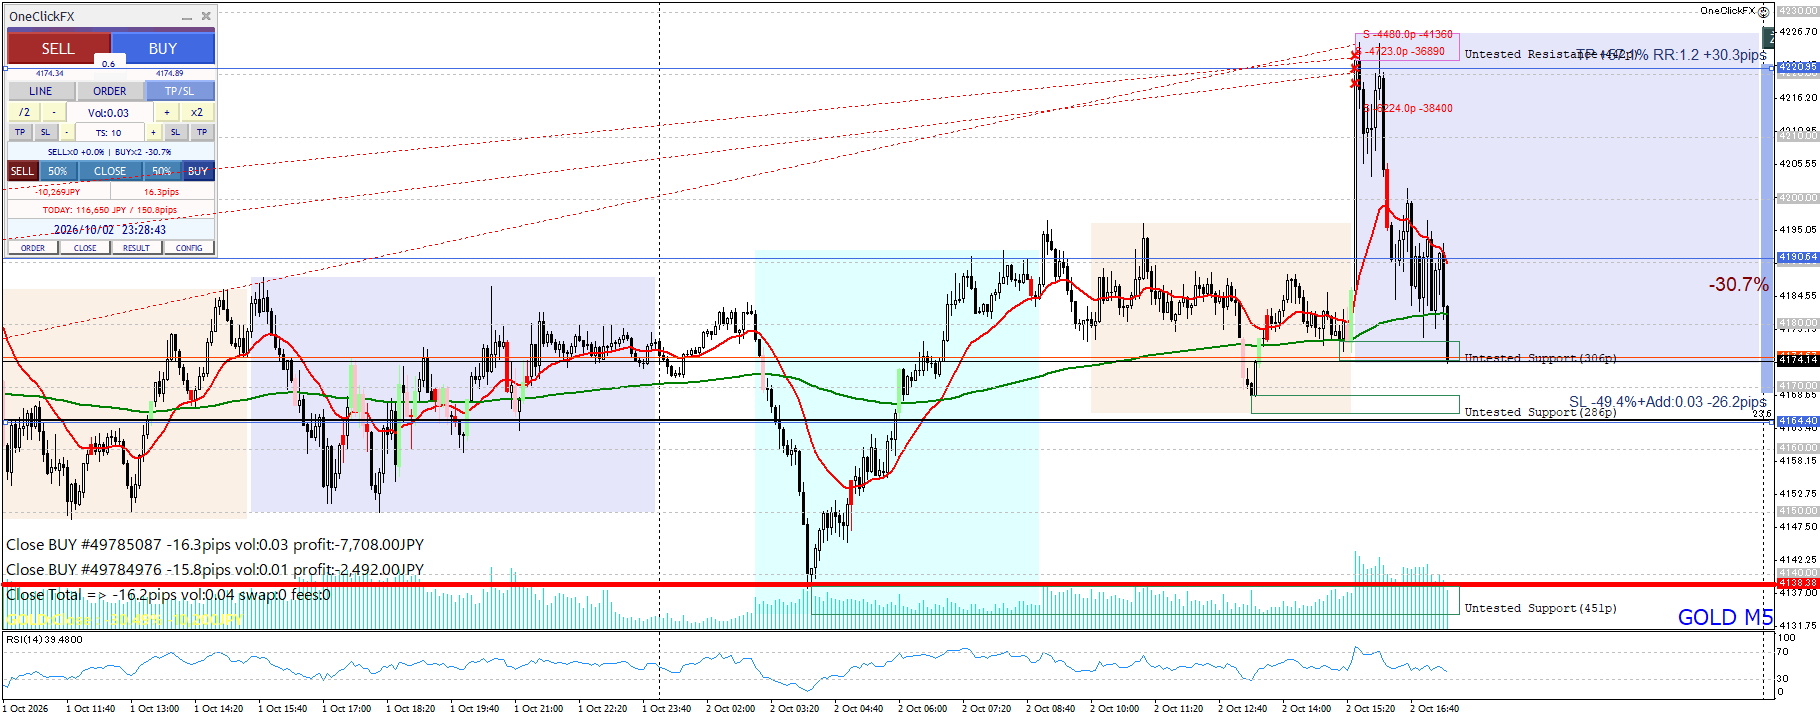Image resolution: width=1820 pixels, height=720 pixels.
Task: Select the 4138.38 red line price label
Action: click(1797, 583)
